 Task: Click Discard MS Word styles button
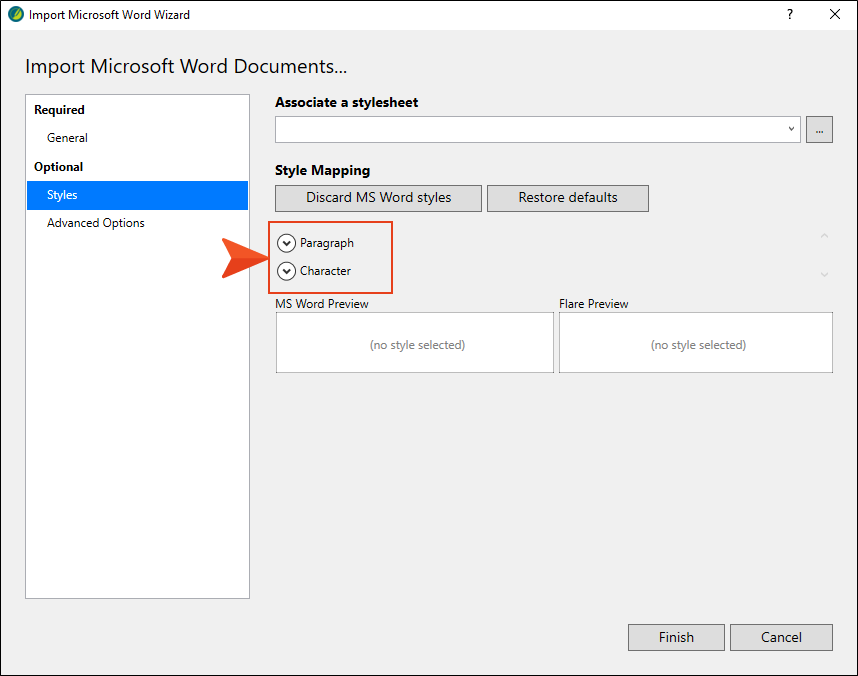(378, 198)
